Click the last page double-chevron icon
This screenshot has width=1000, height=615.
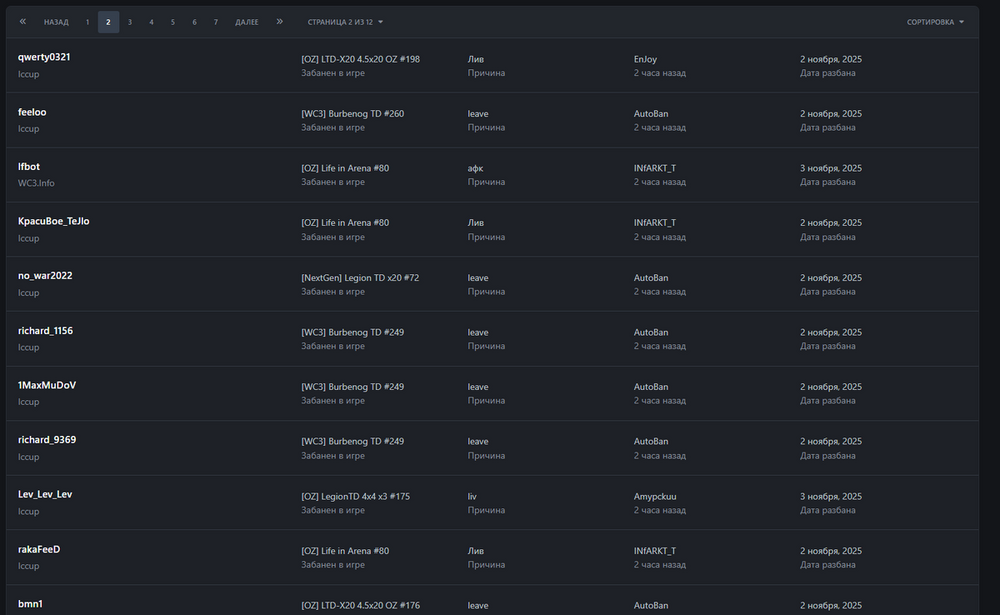tap(279, 21)
